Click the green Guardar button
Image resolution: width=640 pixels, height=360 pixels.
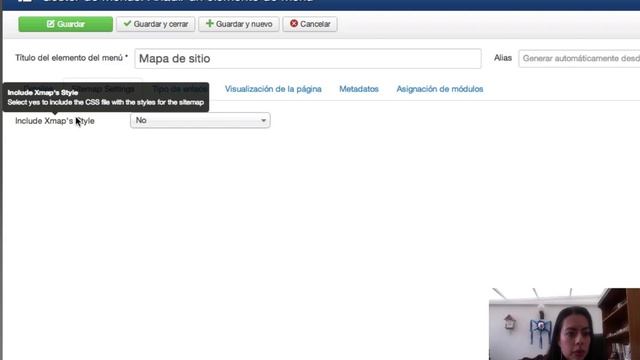(x=65, y=24)
